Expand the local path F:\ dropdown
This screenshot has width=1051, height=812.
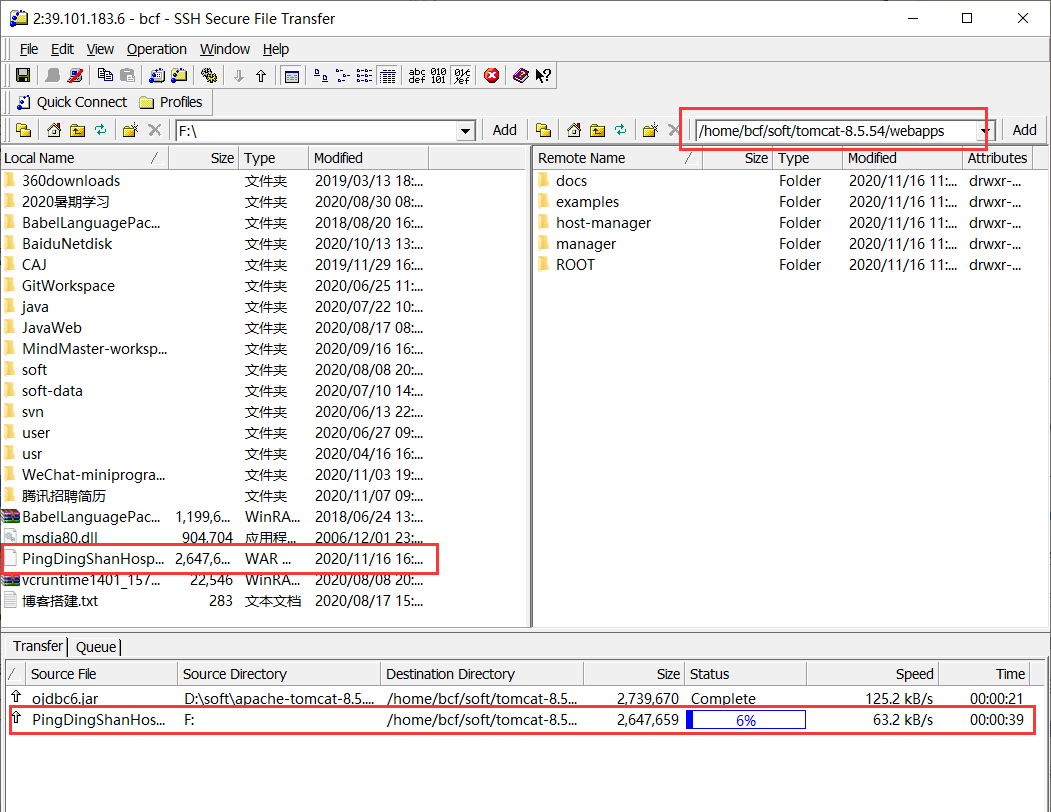465,131
